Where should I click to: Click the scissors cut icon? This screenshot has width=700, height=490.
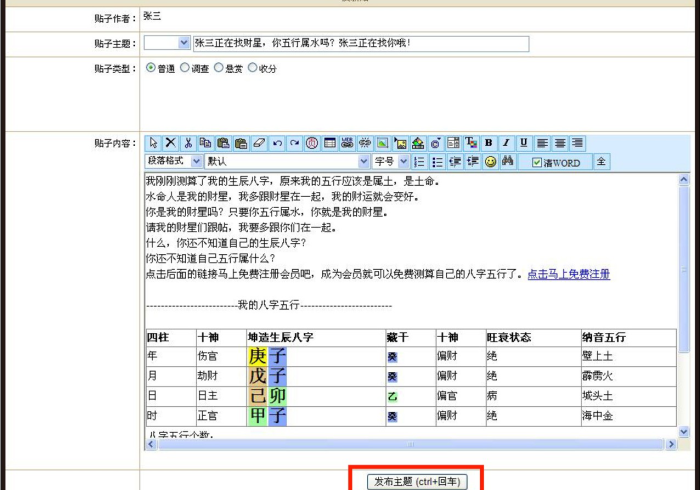(x=188, y=143)
